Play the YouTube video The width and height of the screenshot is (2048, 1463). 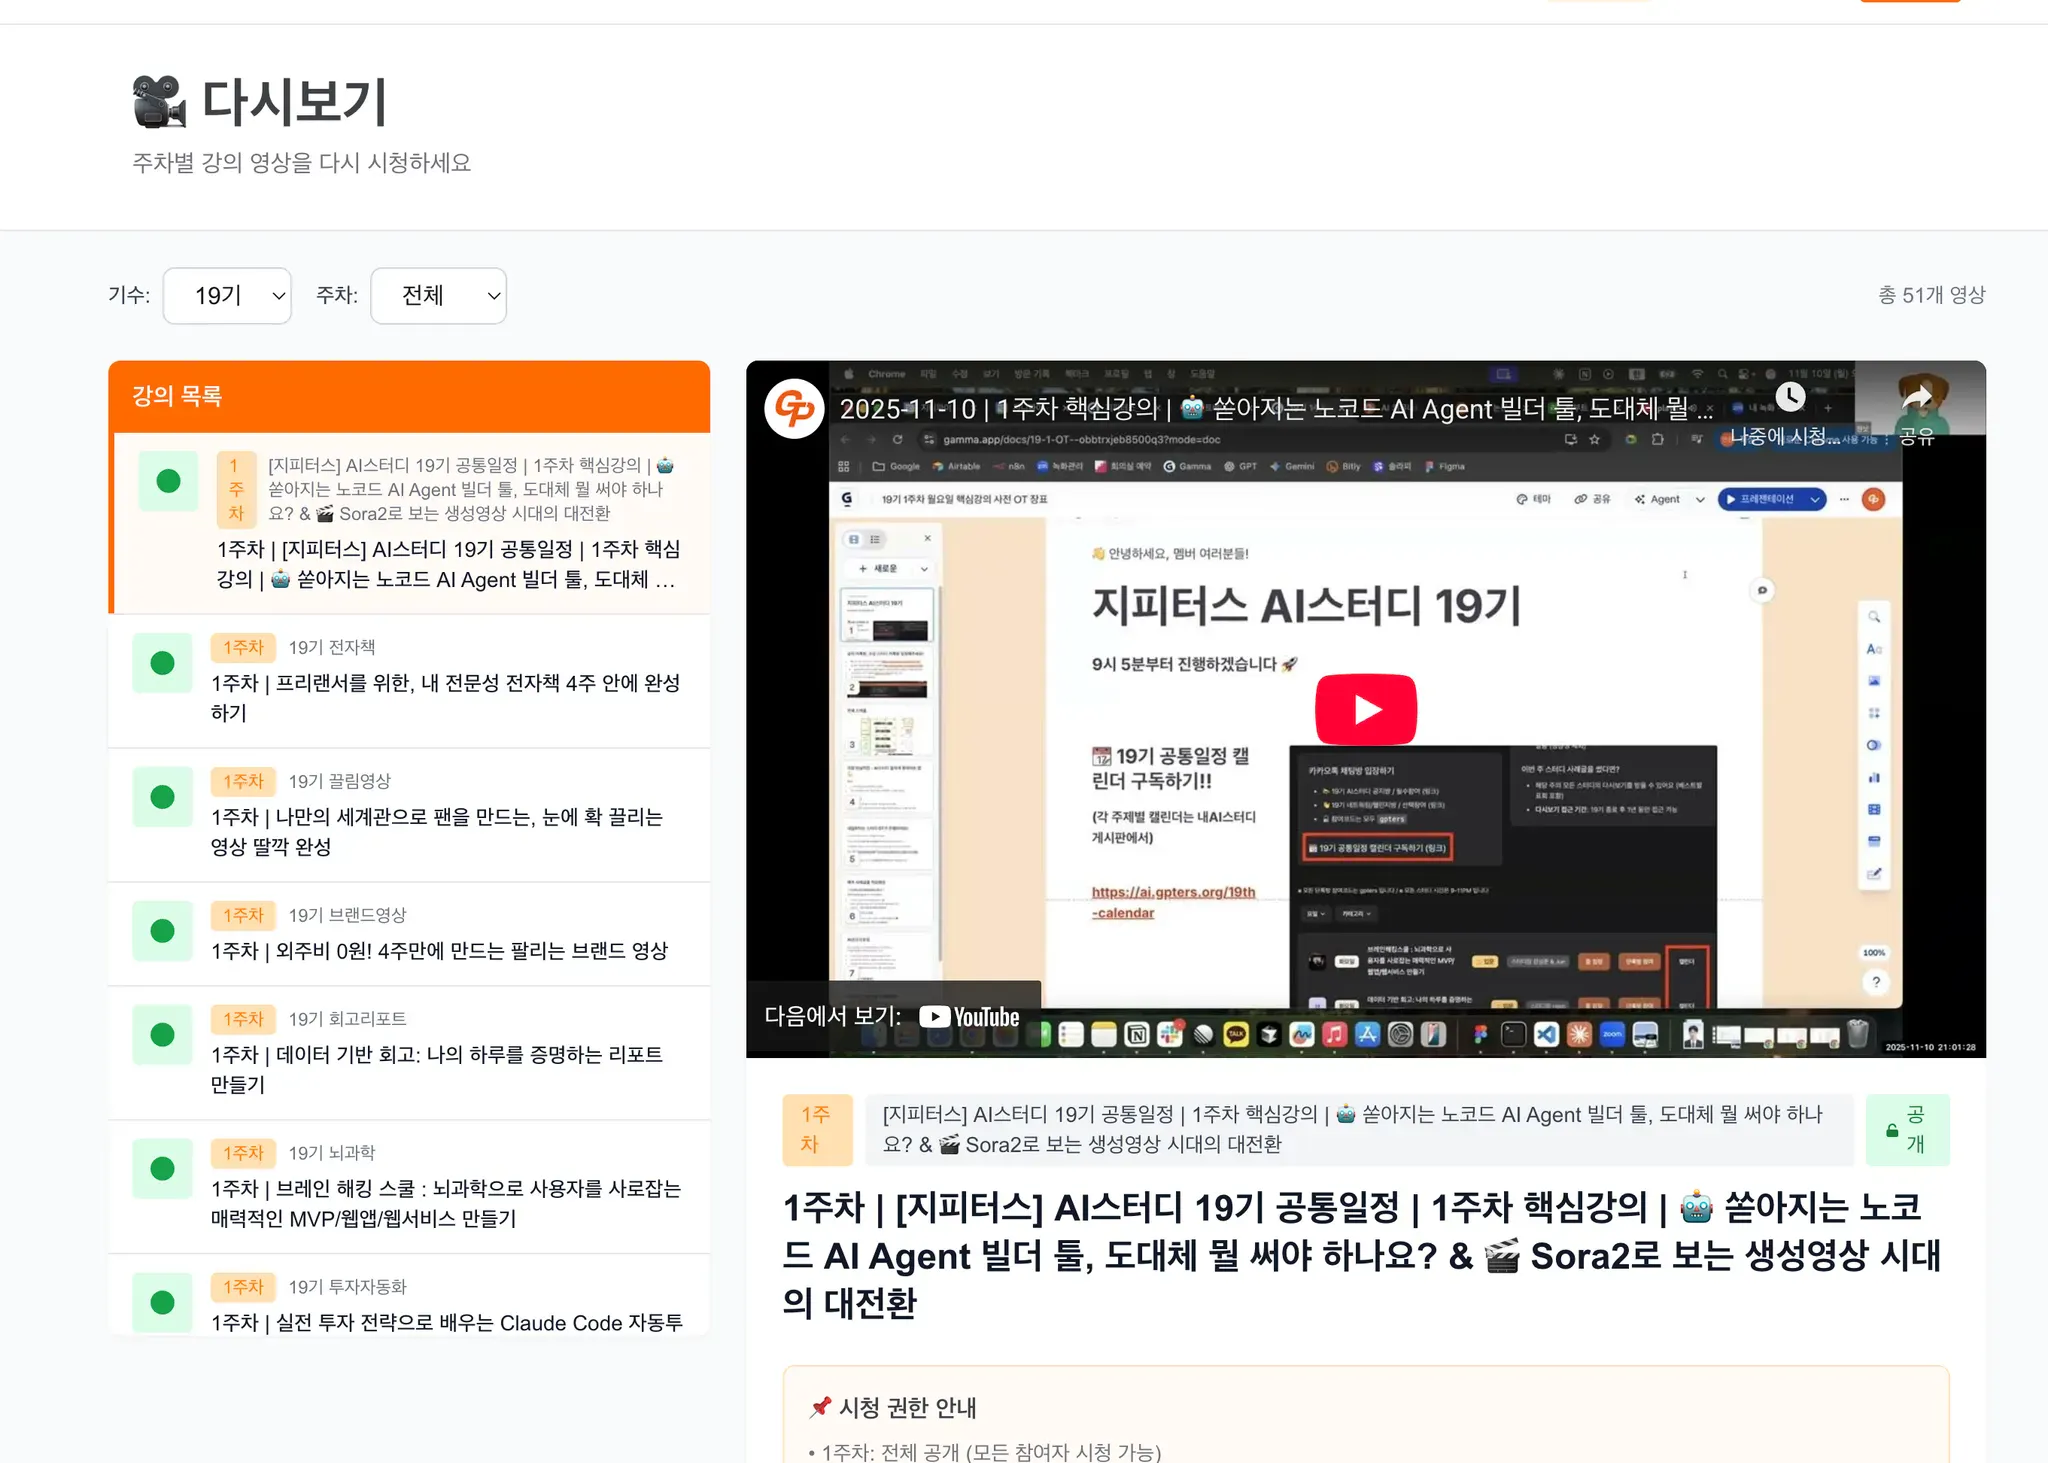coord(1365,709)
